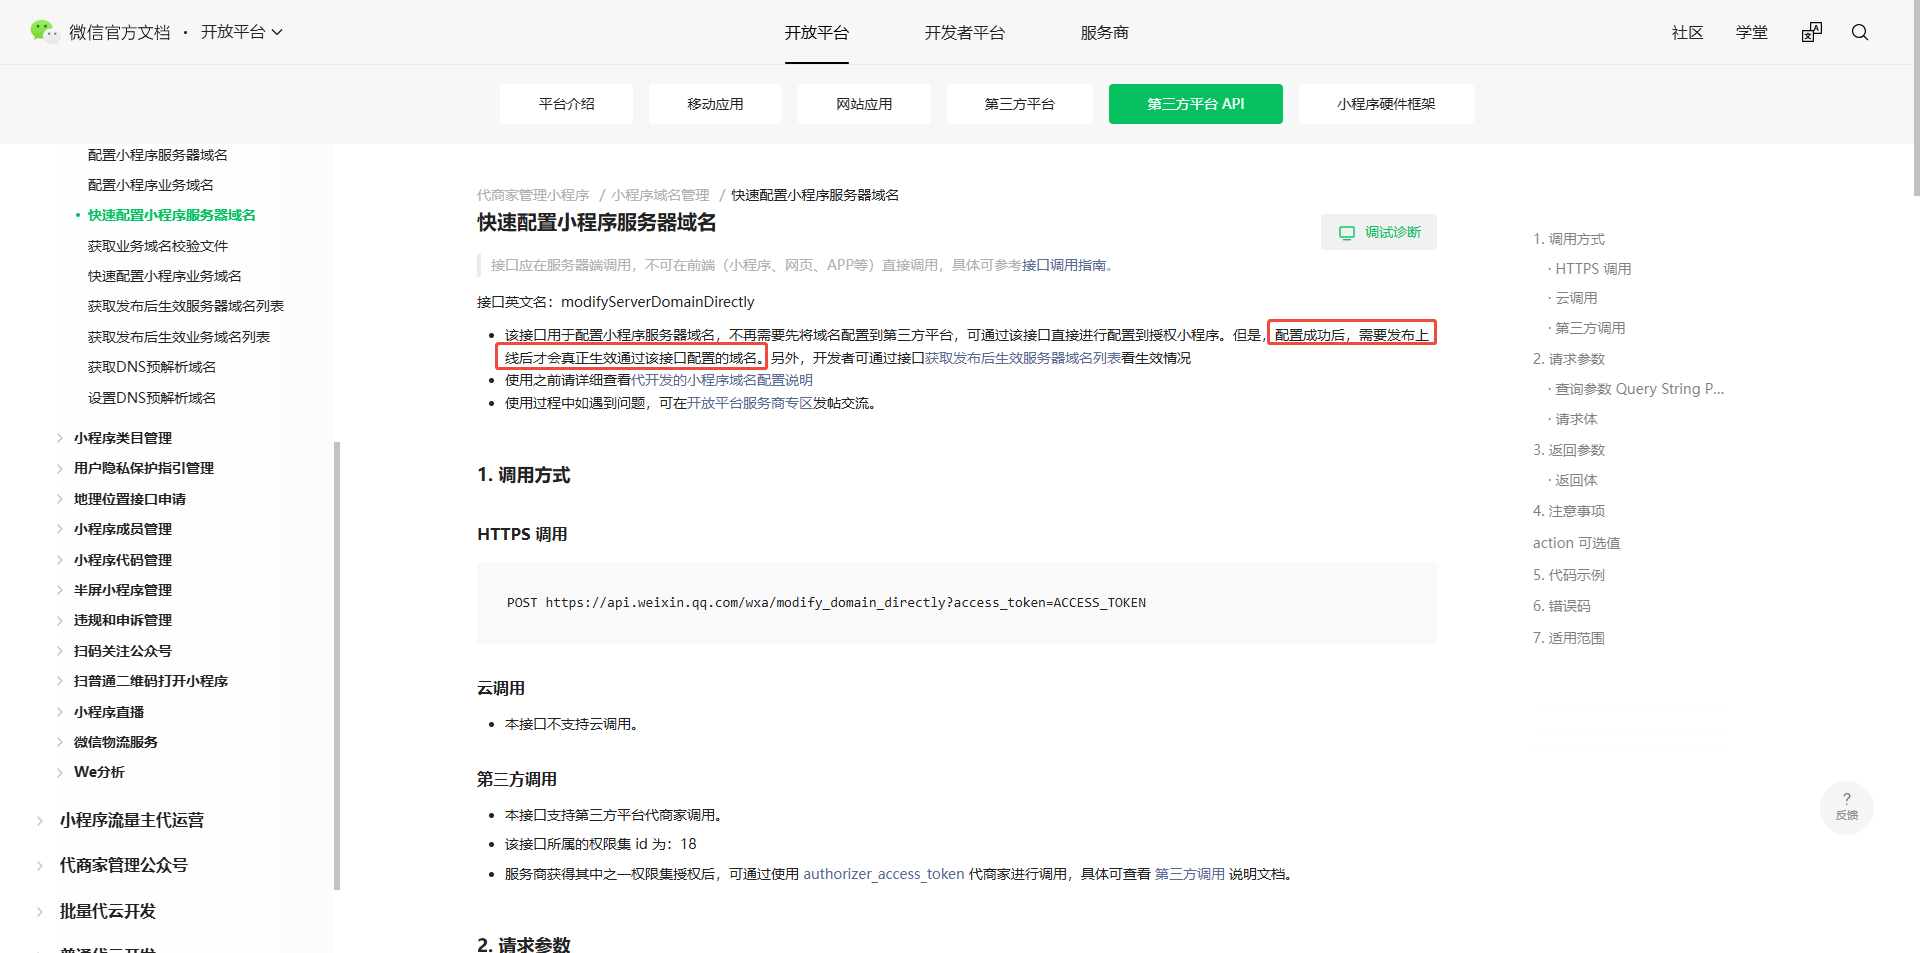Switch to 开放平台 top navigation tab

click(817, 32)
